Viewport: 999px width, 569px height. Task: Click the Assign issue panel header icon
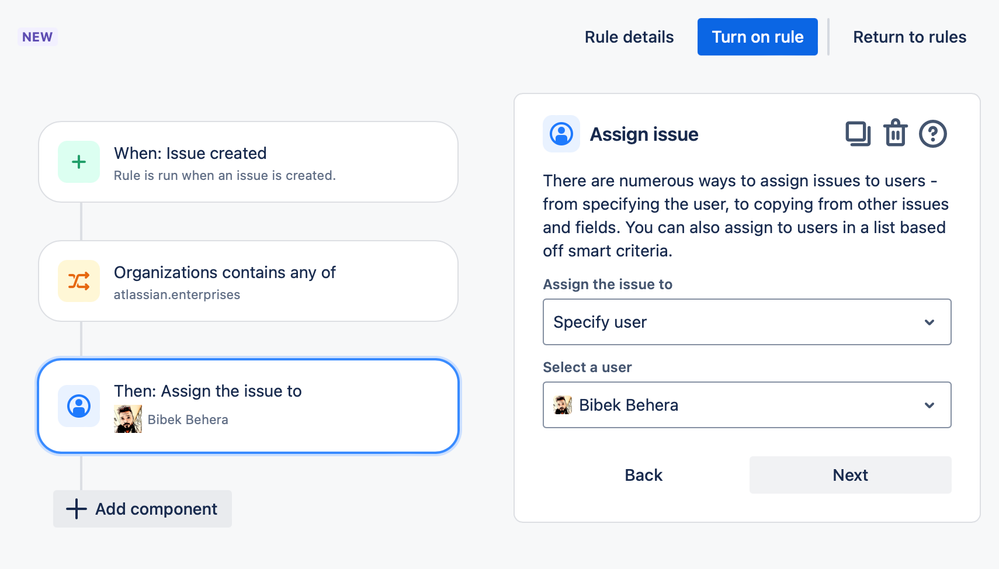[x=561, y=134]
